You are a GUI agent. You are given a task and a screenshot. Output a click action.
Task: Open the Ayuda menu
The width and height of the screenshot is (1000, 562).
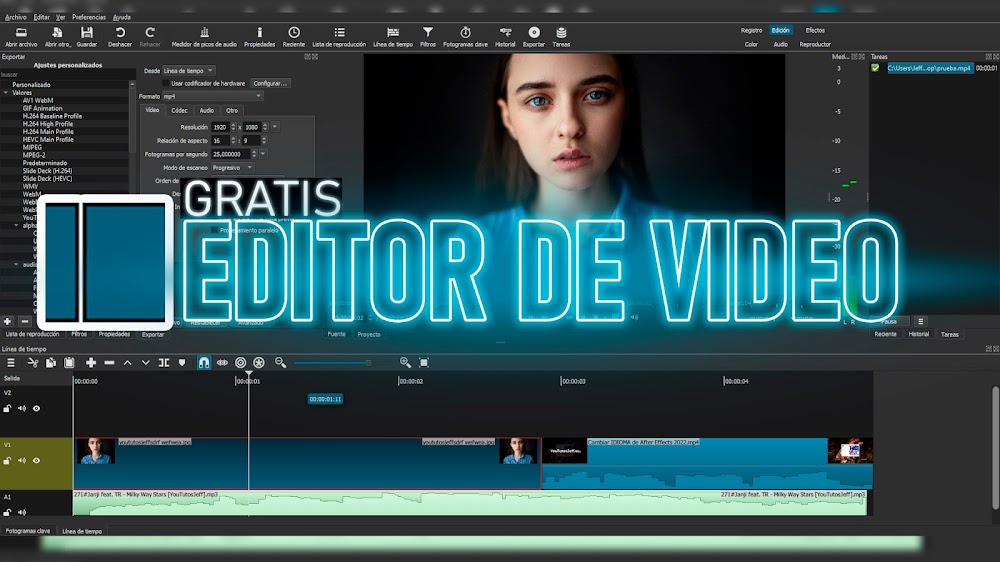(x=122, y=17)
